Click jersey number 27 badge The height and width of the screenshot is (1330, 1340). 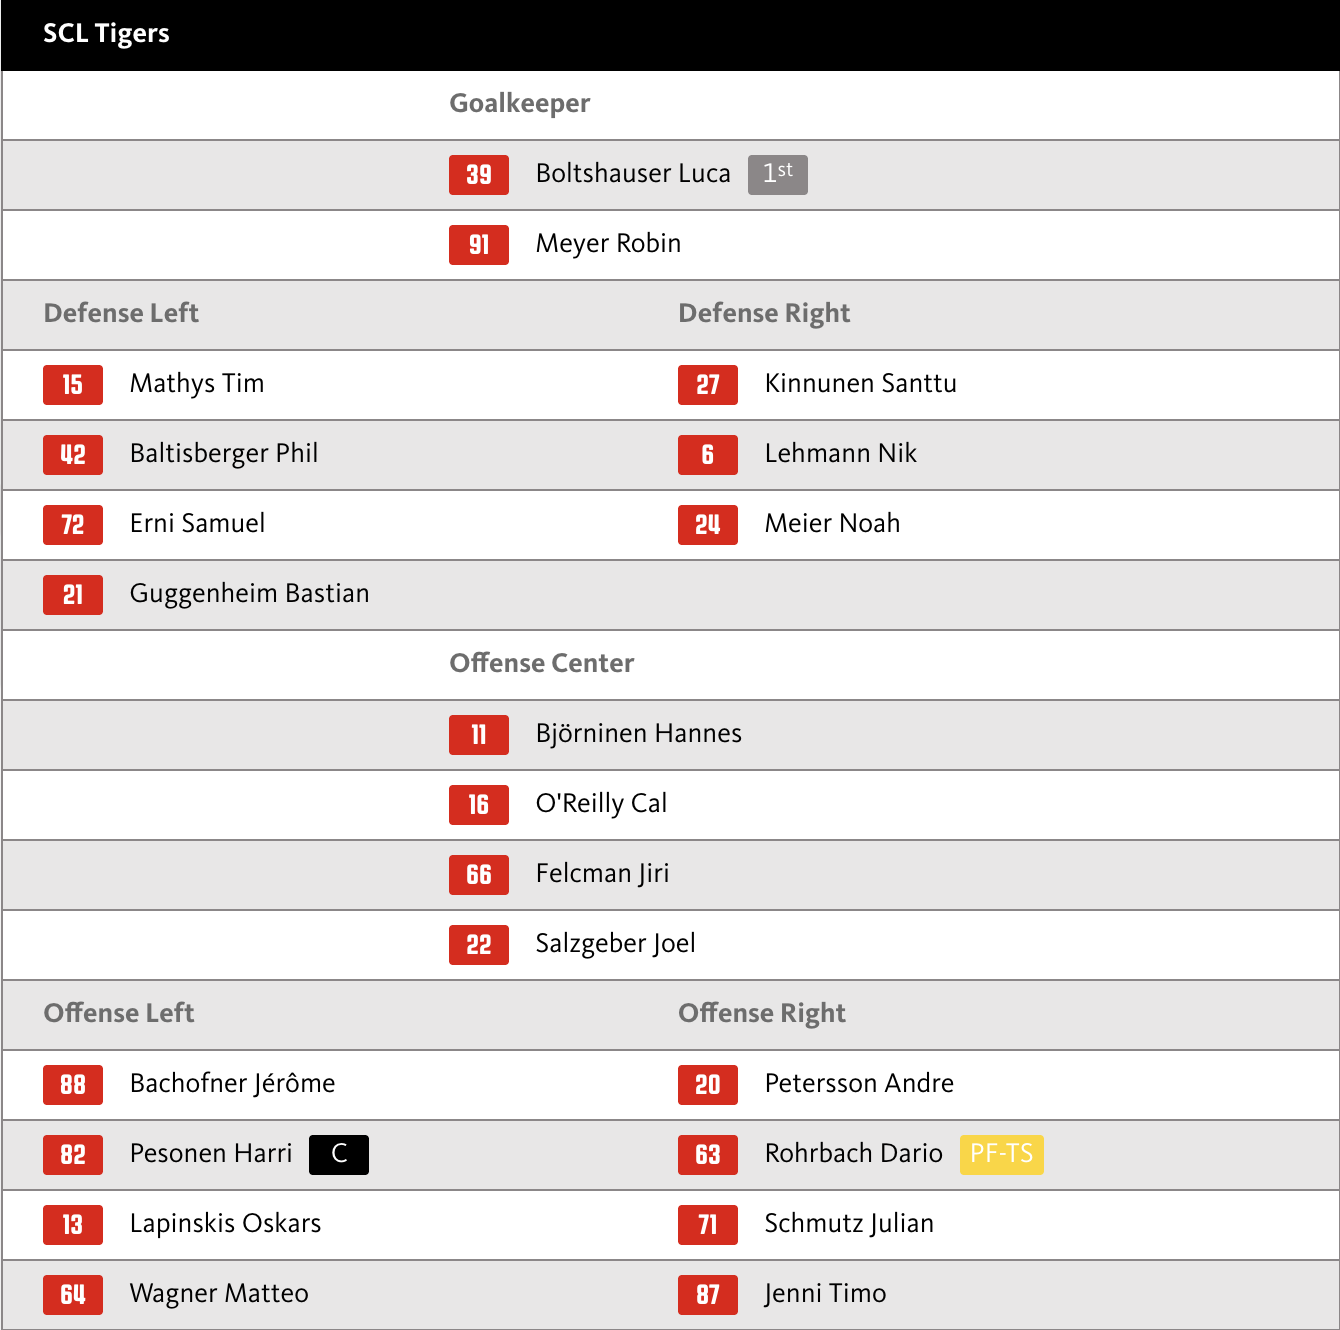pos(707,385)
